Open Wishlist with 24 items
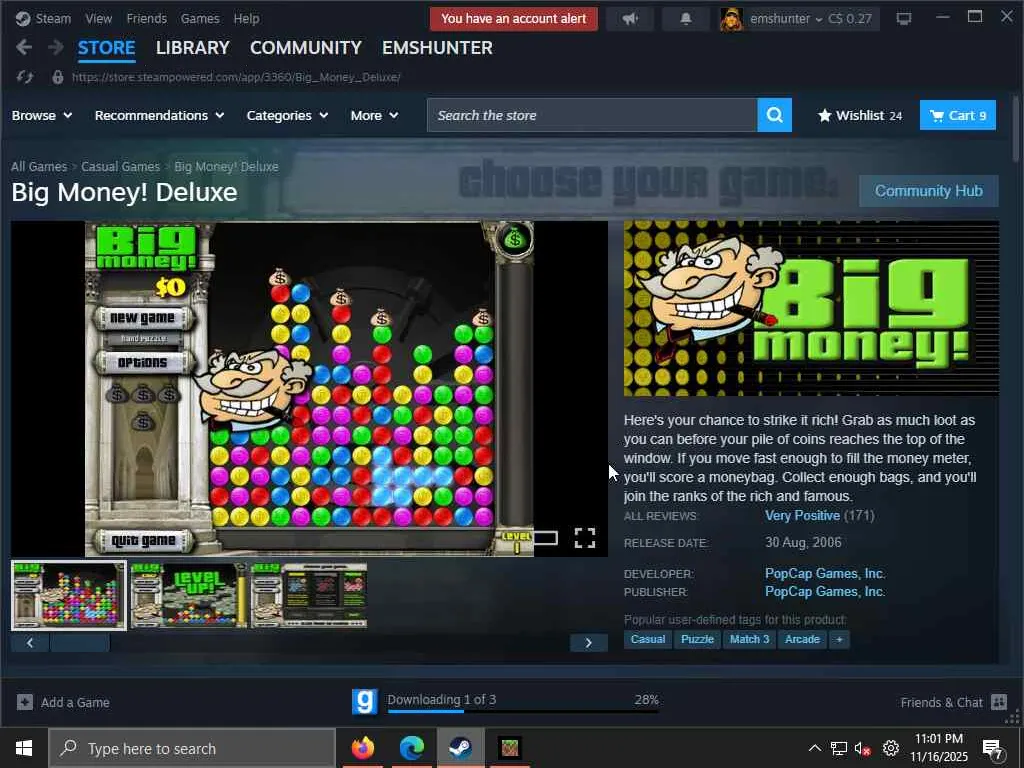The height and width of the screenshot is (768, 1024). tap(859, 116)
